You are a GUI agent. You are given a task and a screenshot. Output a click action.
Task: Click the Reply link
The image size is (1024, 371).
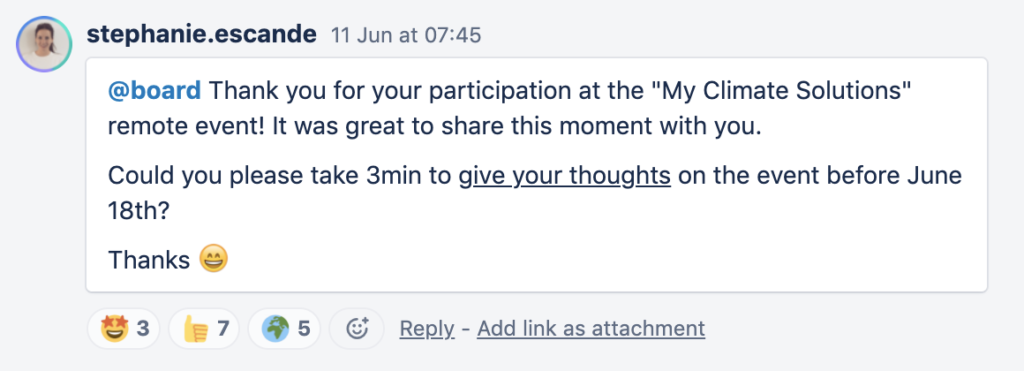pyautogui.click(x=426, y=328)
